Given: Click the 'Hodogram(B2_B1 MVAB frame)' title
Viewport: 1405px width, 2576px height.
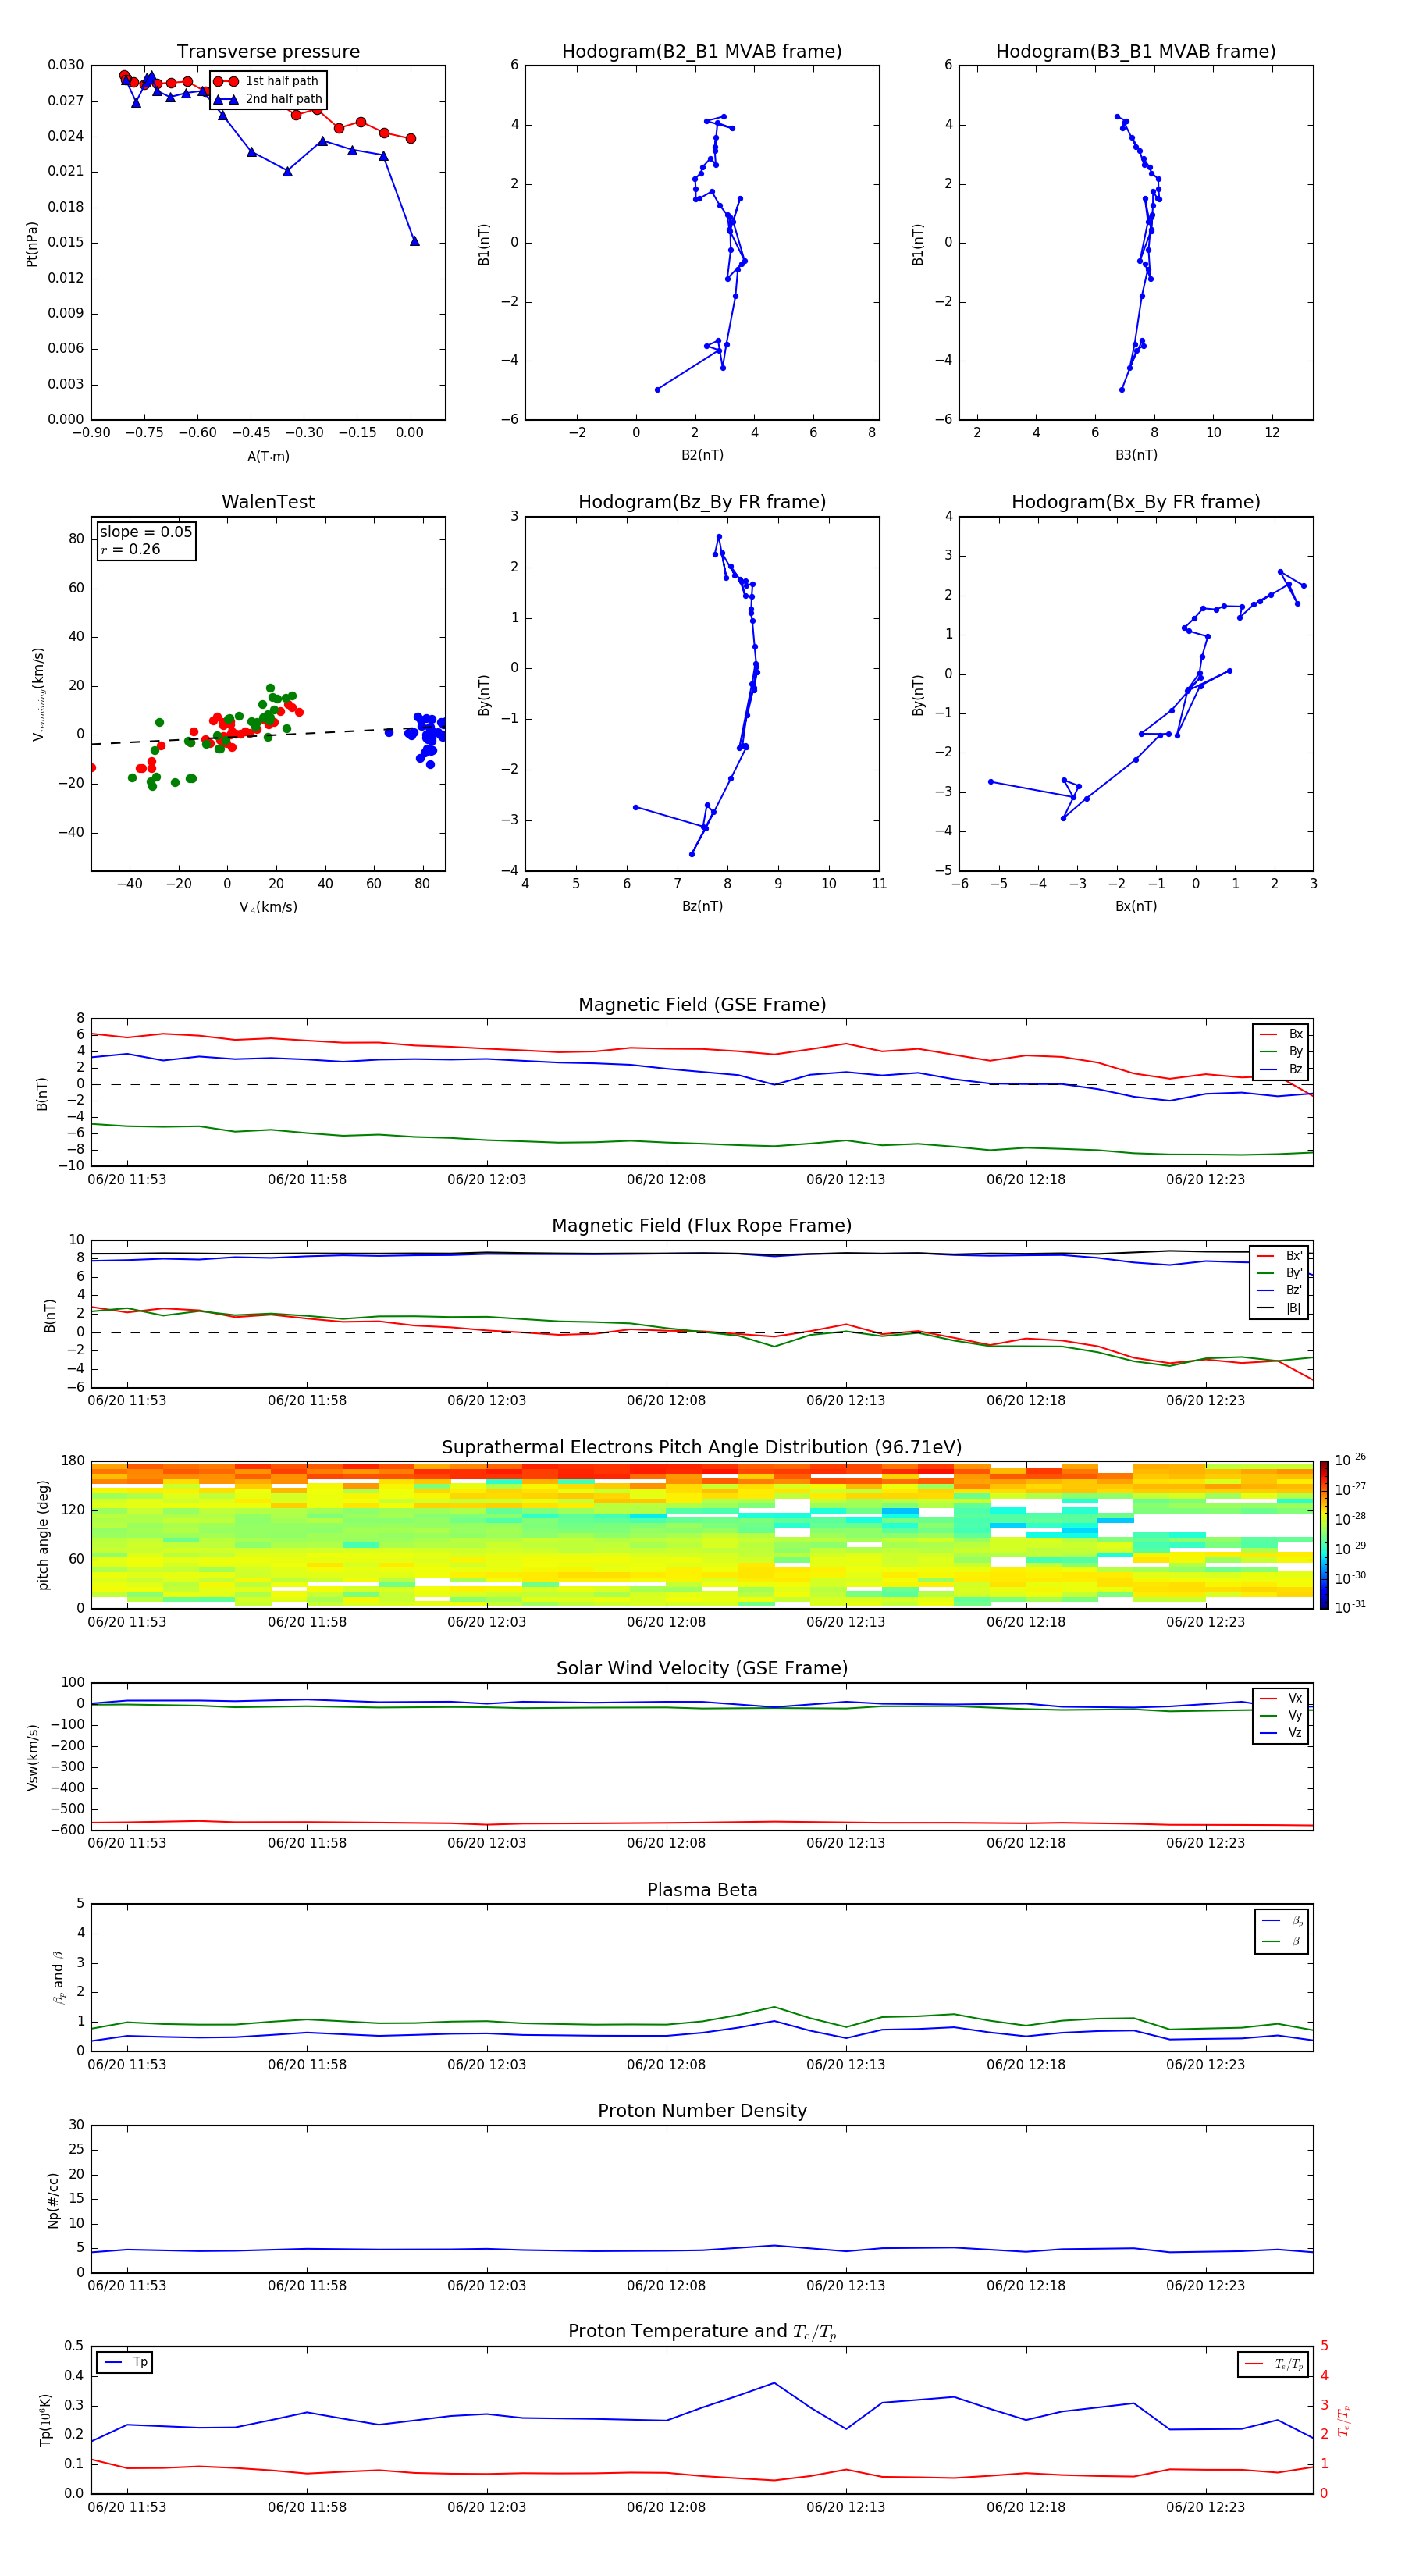Looking at the screenshot, I should coord(702,51).
